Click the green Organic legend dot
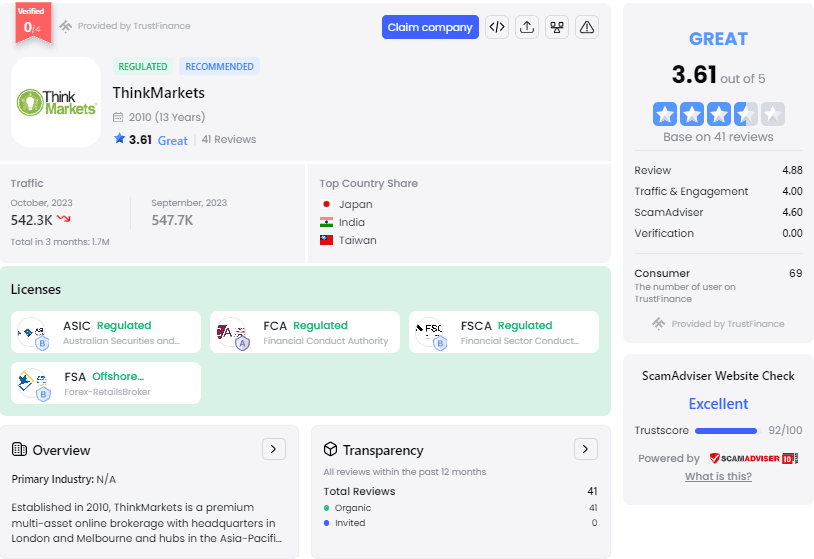Image resolution: width=814 pixels, height=559 pixels. pyautogui.click(x=327, y=508)
